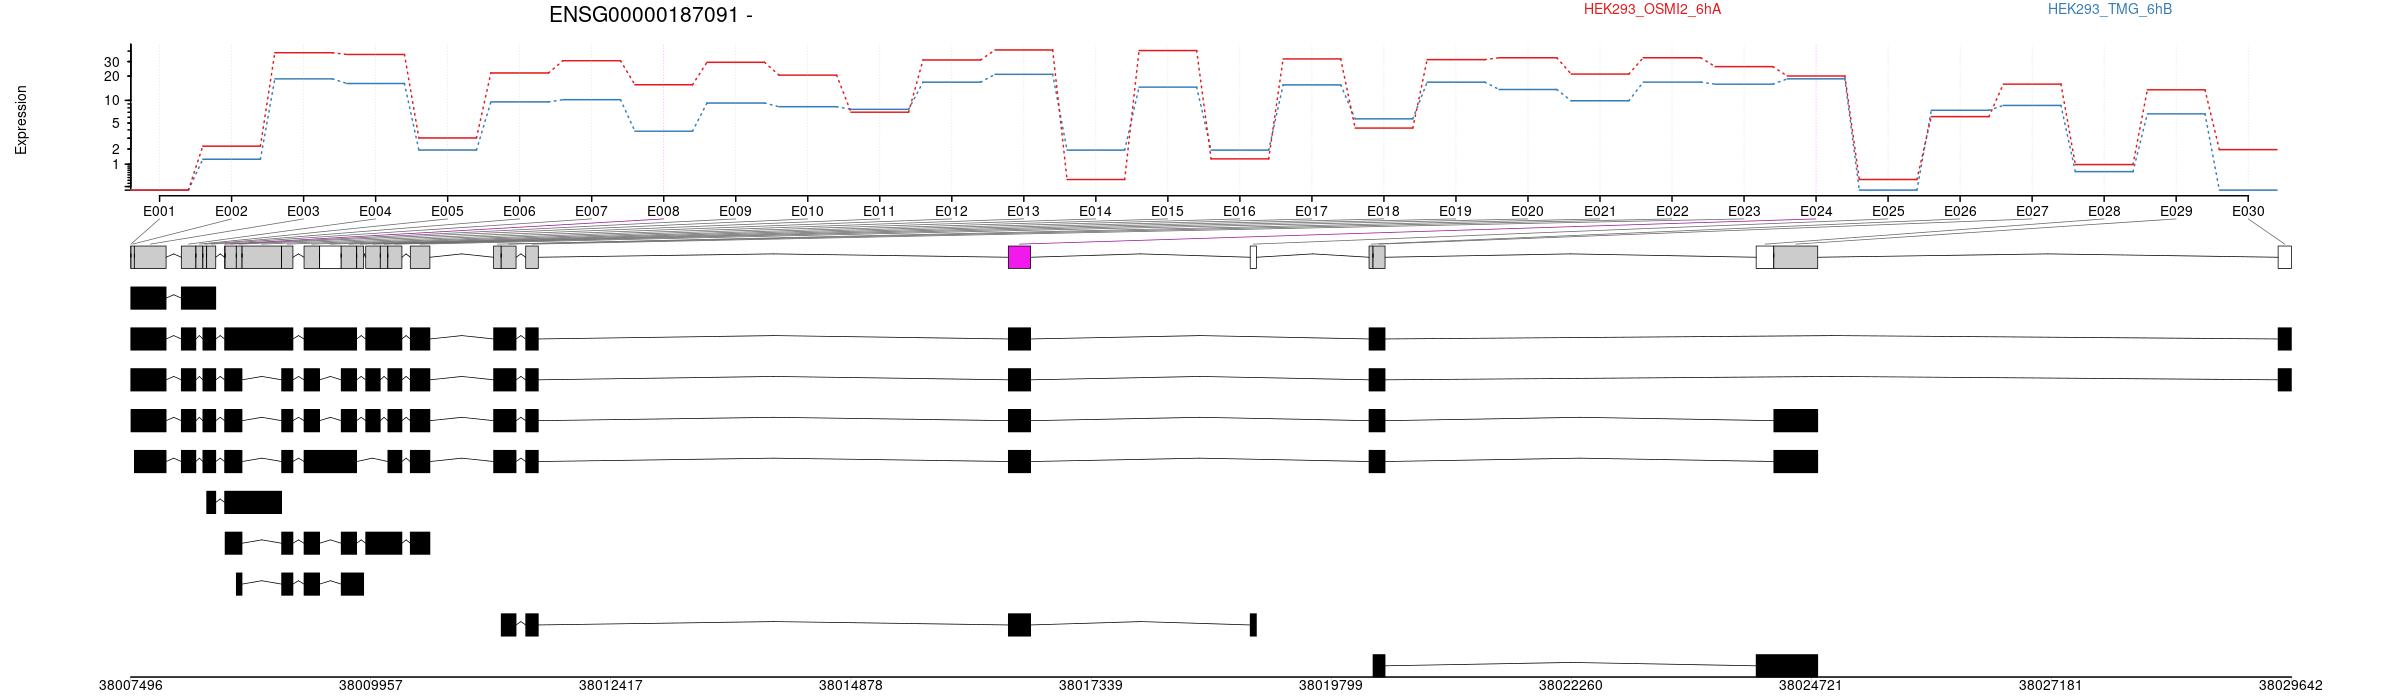Click the y-axis tick value 2

(117, 148)
